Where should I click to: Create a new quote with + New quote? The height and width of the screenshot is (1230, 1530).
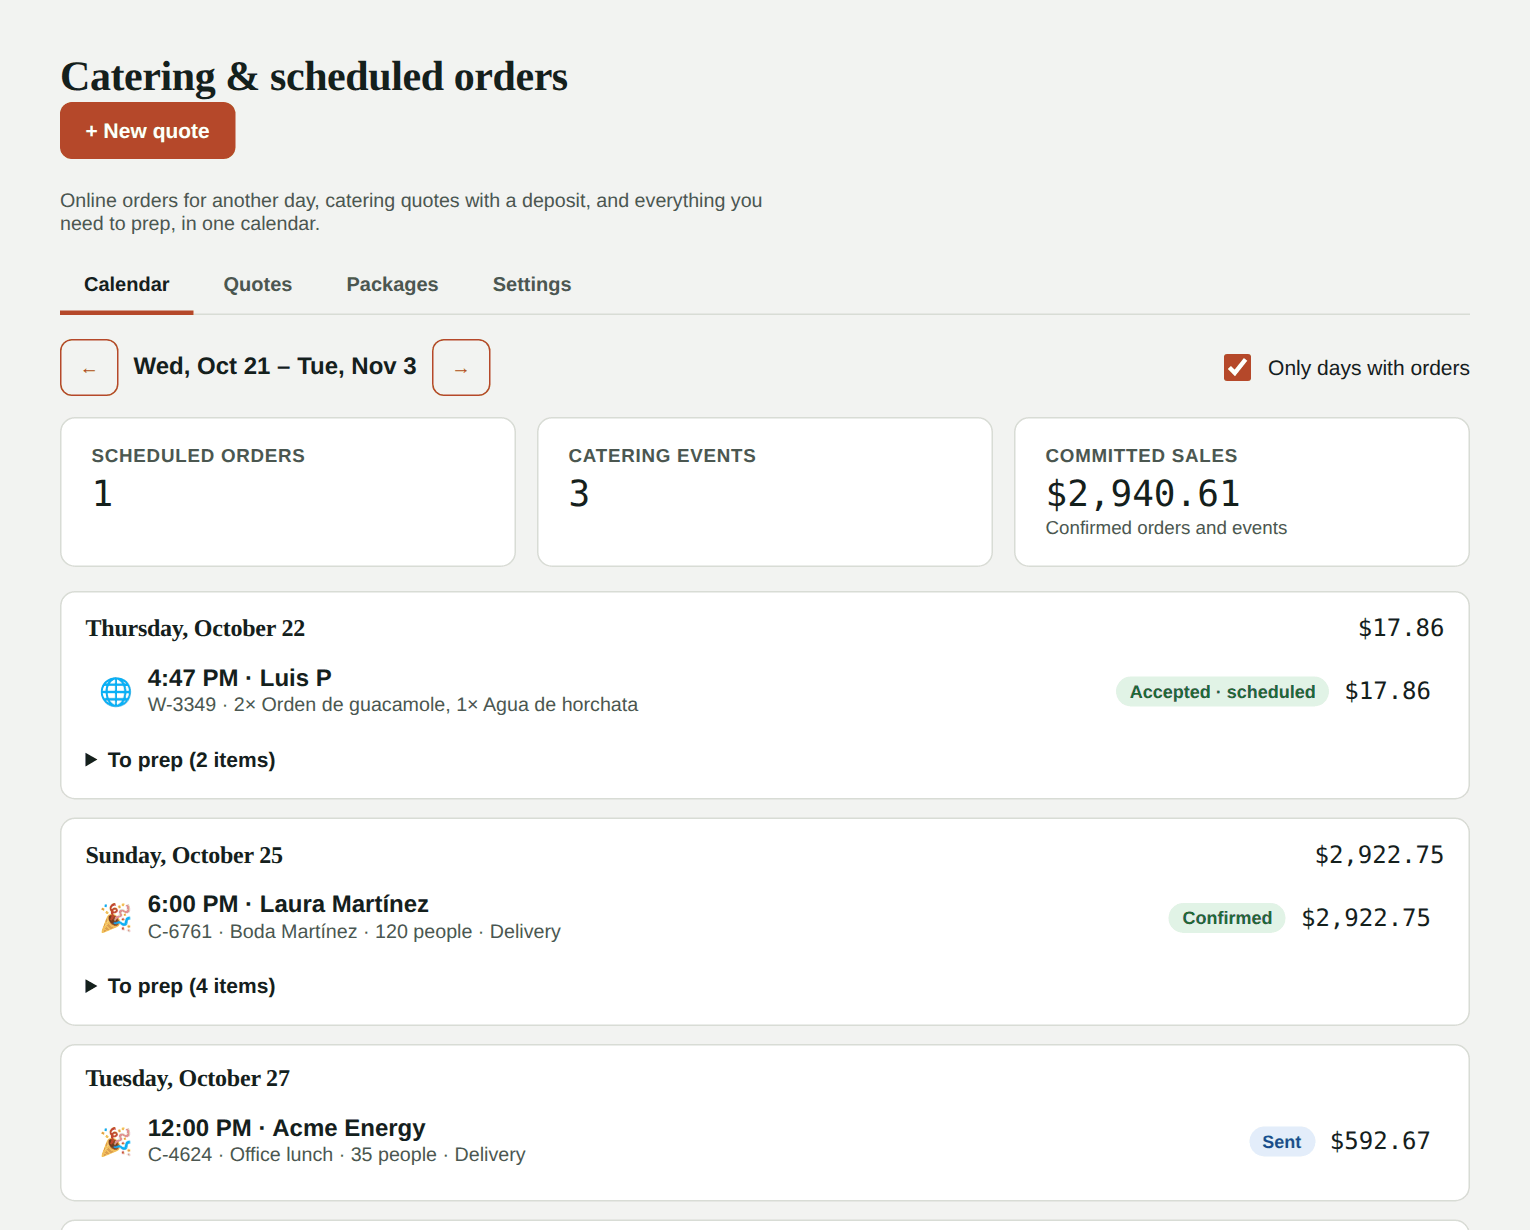pos(148,131)
